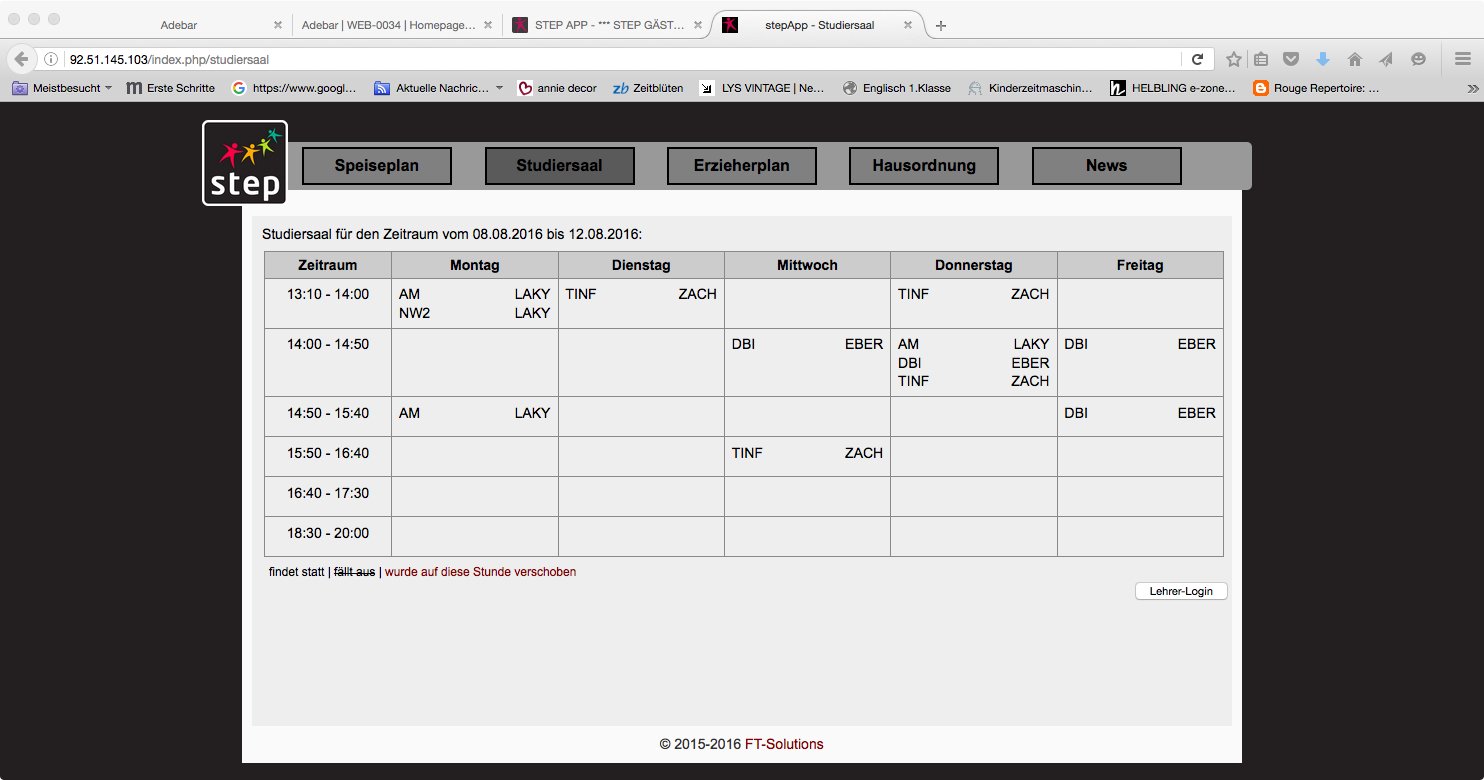Switch to the Adebar WEB-0034 browser tab
This screenshot has height=780, width=1484.
point(389,25)
